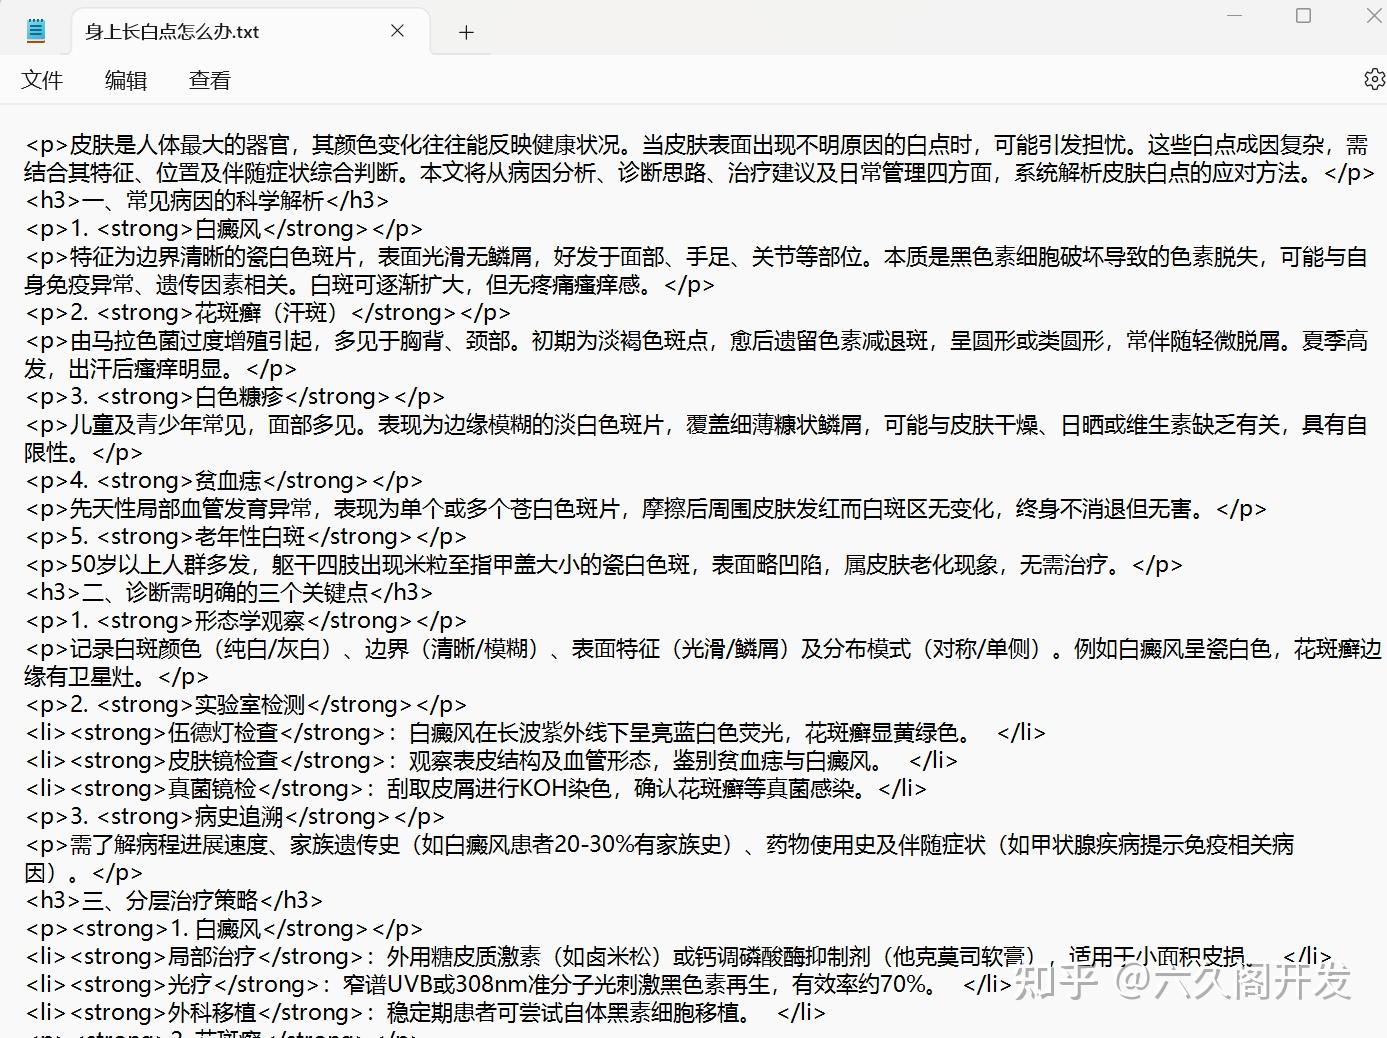The width and height of the screenshot is (1387, 1038).
Task: Open the 编辑 menu
Action: point(126,80)
